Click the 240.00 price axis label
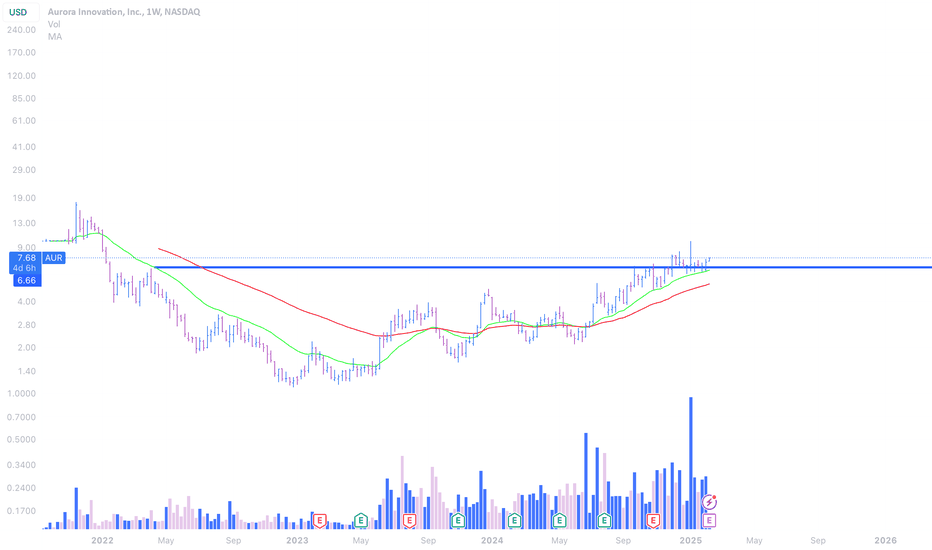 pos(21,30)
